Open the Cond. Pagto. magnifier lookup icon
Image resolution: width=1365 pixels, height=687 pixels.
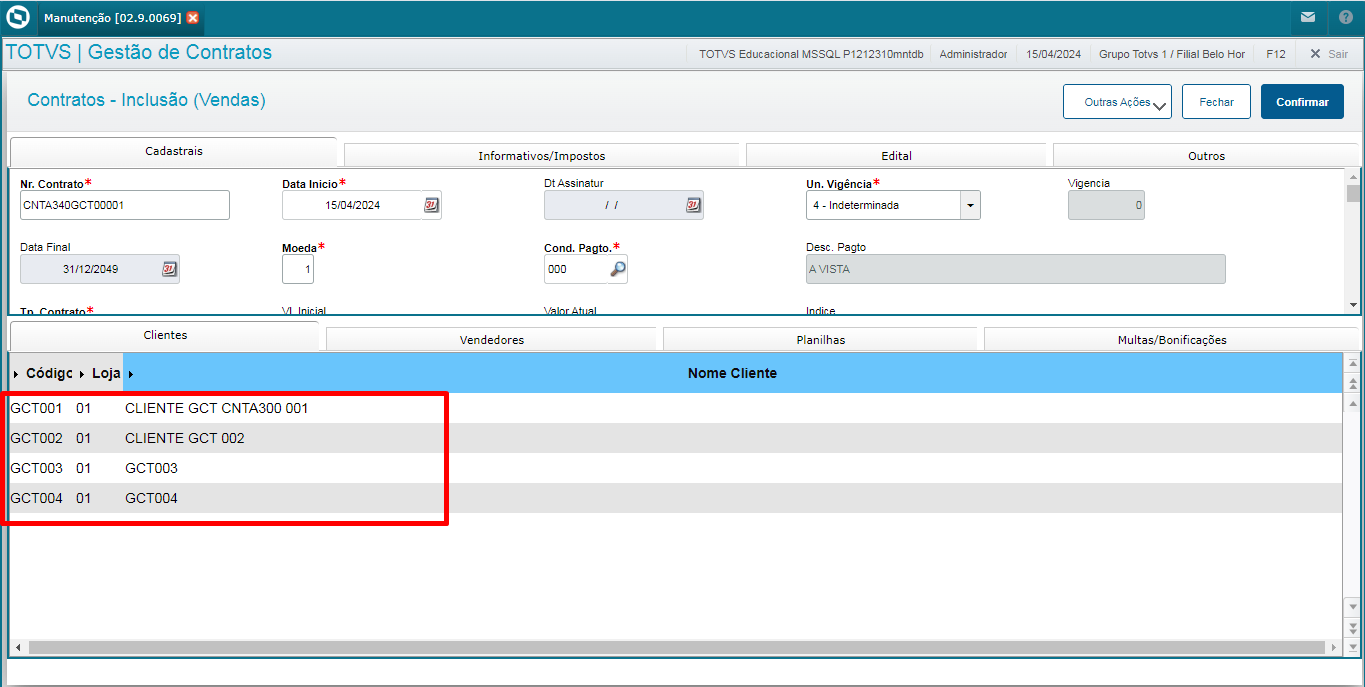pos(618,269)
